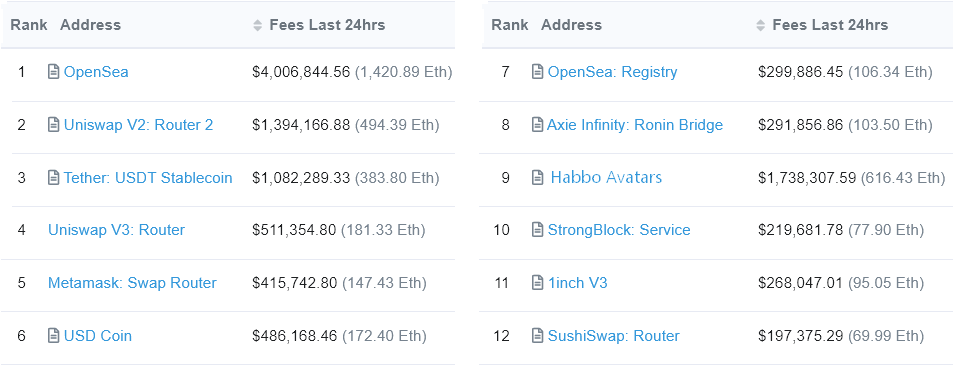953x366 pixels.
Task: Open Metamask: Swap Router address page
Action: click(132, 283)
